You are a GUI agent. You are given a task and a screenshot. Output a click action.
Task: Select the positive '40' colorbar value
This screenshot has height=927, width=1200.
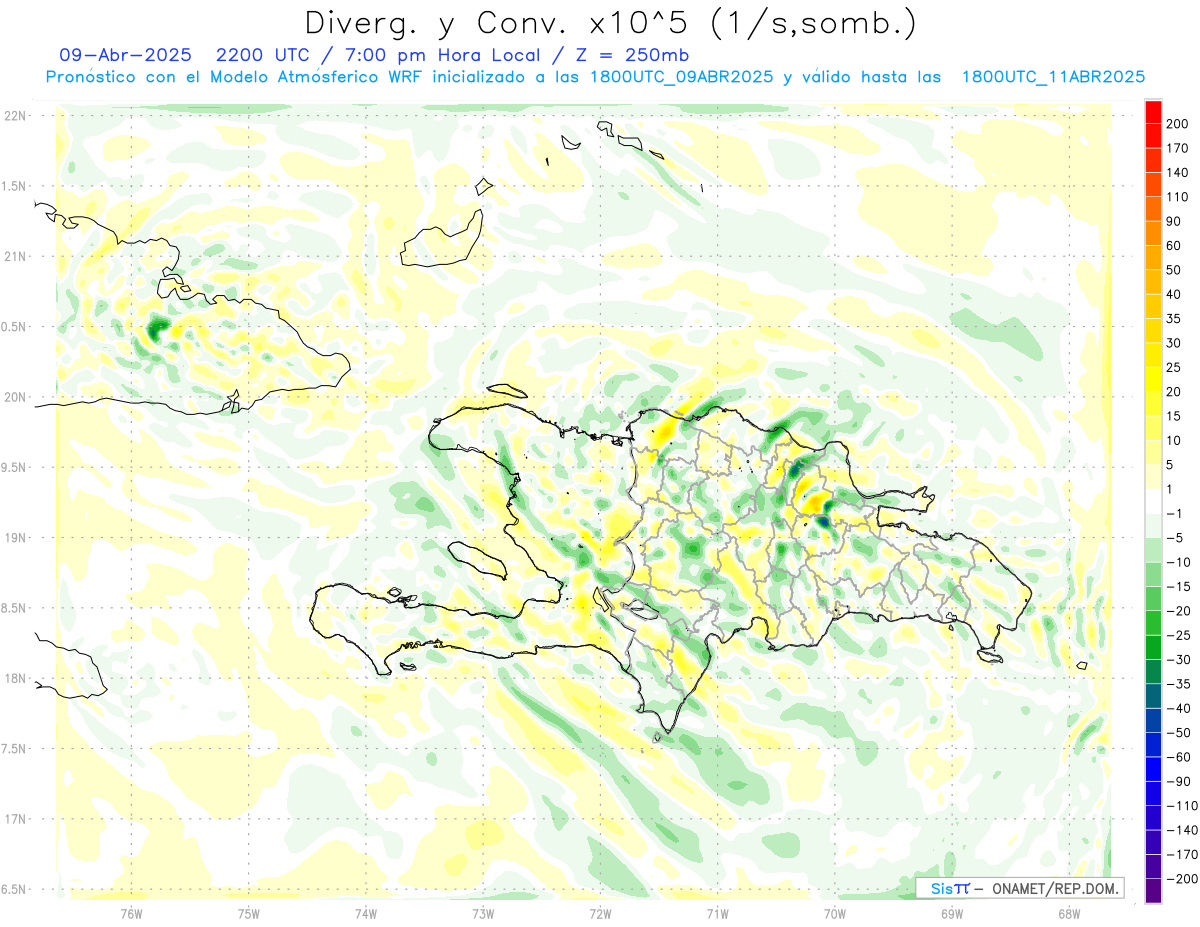[1174, 294]
